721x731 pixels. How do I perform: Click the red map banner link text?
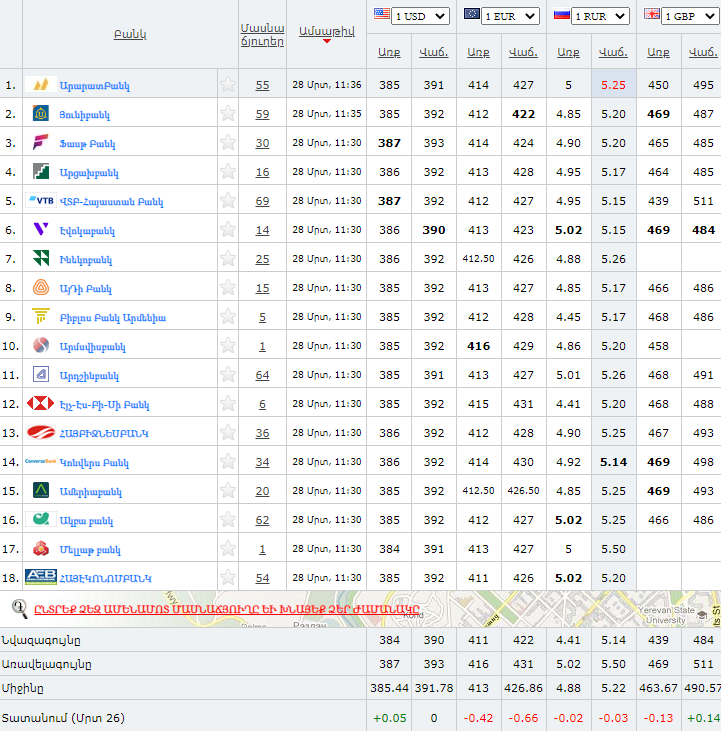[x=227, y=609]
